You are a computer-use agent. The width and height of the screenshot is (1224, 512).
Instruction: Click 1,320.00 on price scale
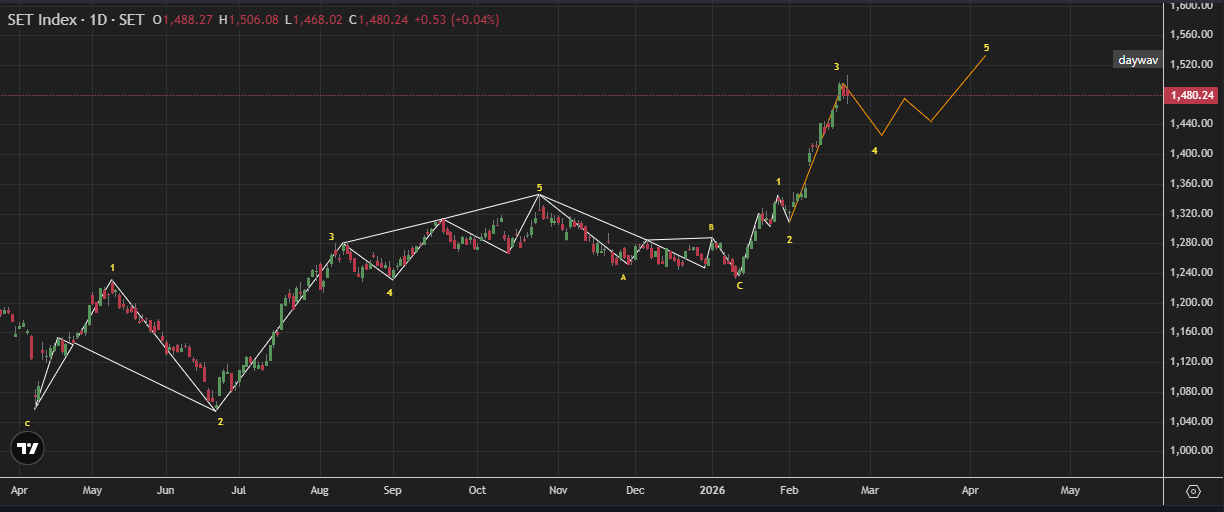click(1191, 214)
